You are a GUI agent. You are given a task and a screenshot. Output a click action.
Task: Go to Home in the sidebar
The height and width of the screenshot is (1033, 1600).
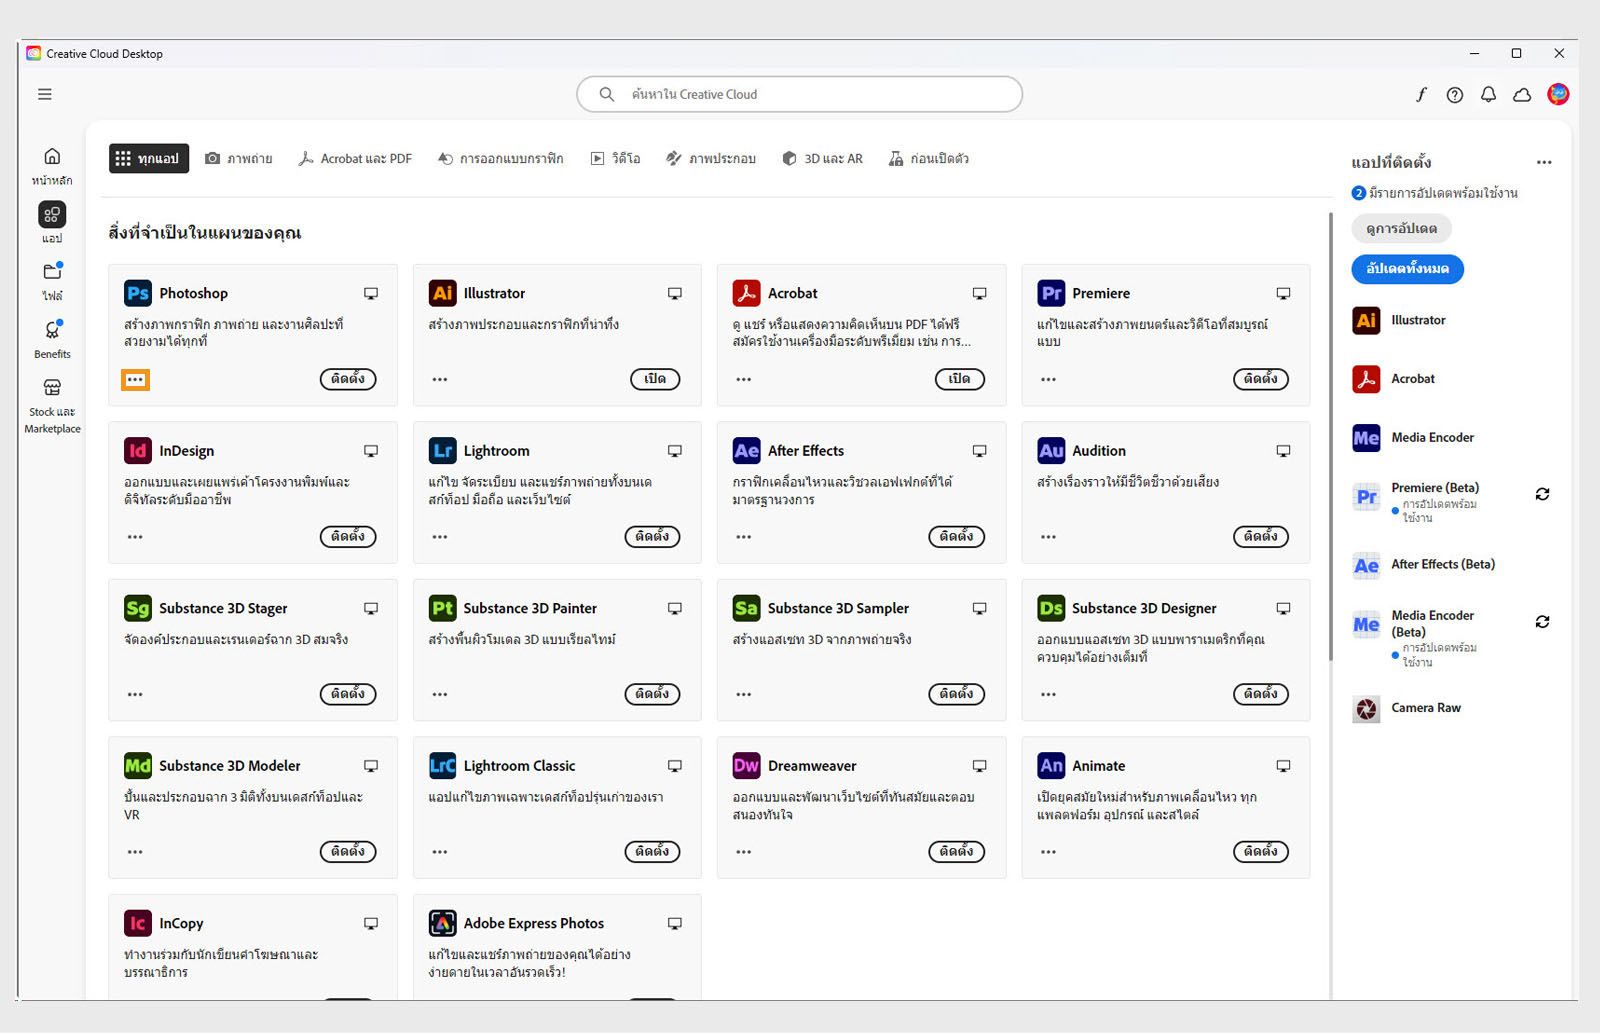[52, 166]
